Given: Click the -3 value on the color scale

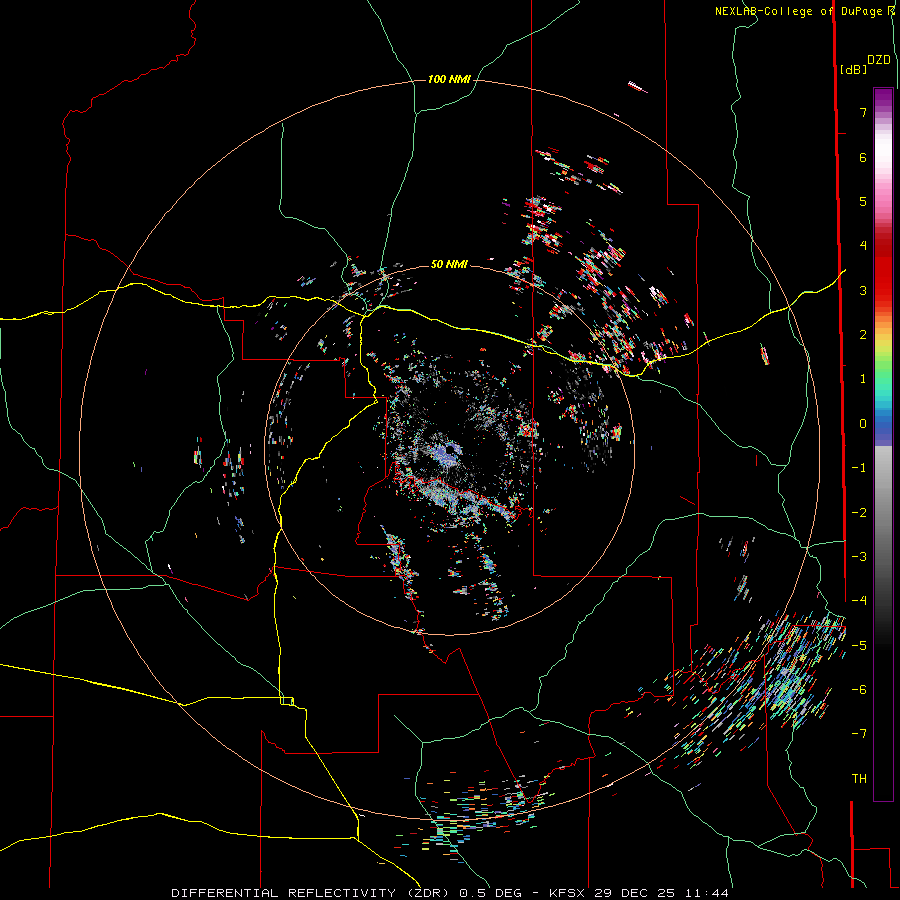Looking at the screenshot, I should tap(859, 557).
